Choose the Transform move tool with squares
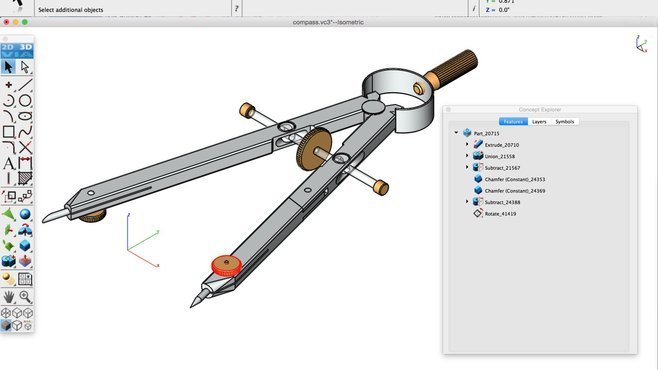The width and height of the screenshot is (658, 370). point(8,196)
